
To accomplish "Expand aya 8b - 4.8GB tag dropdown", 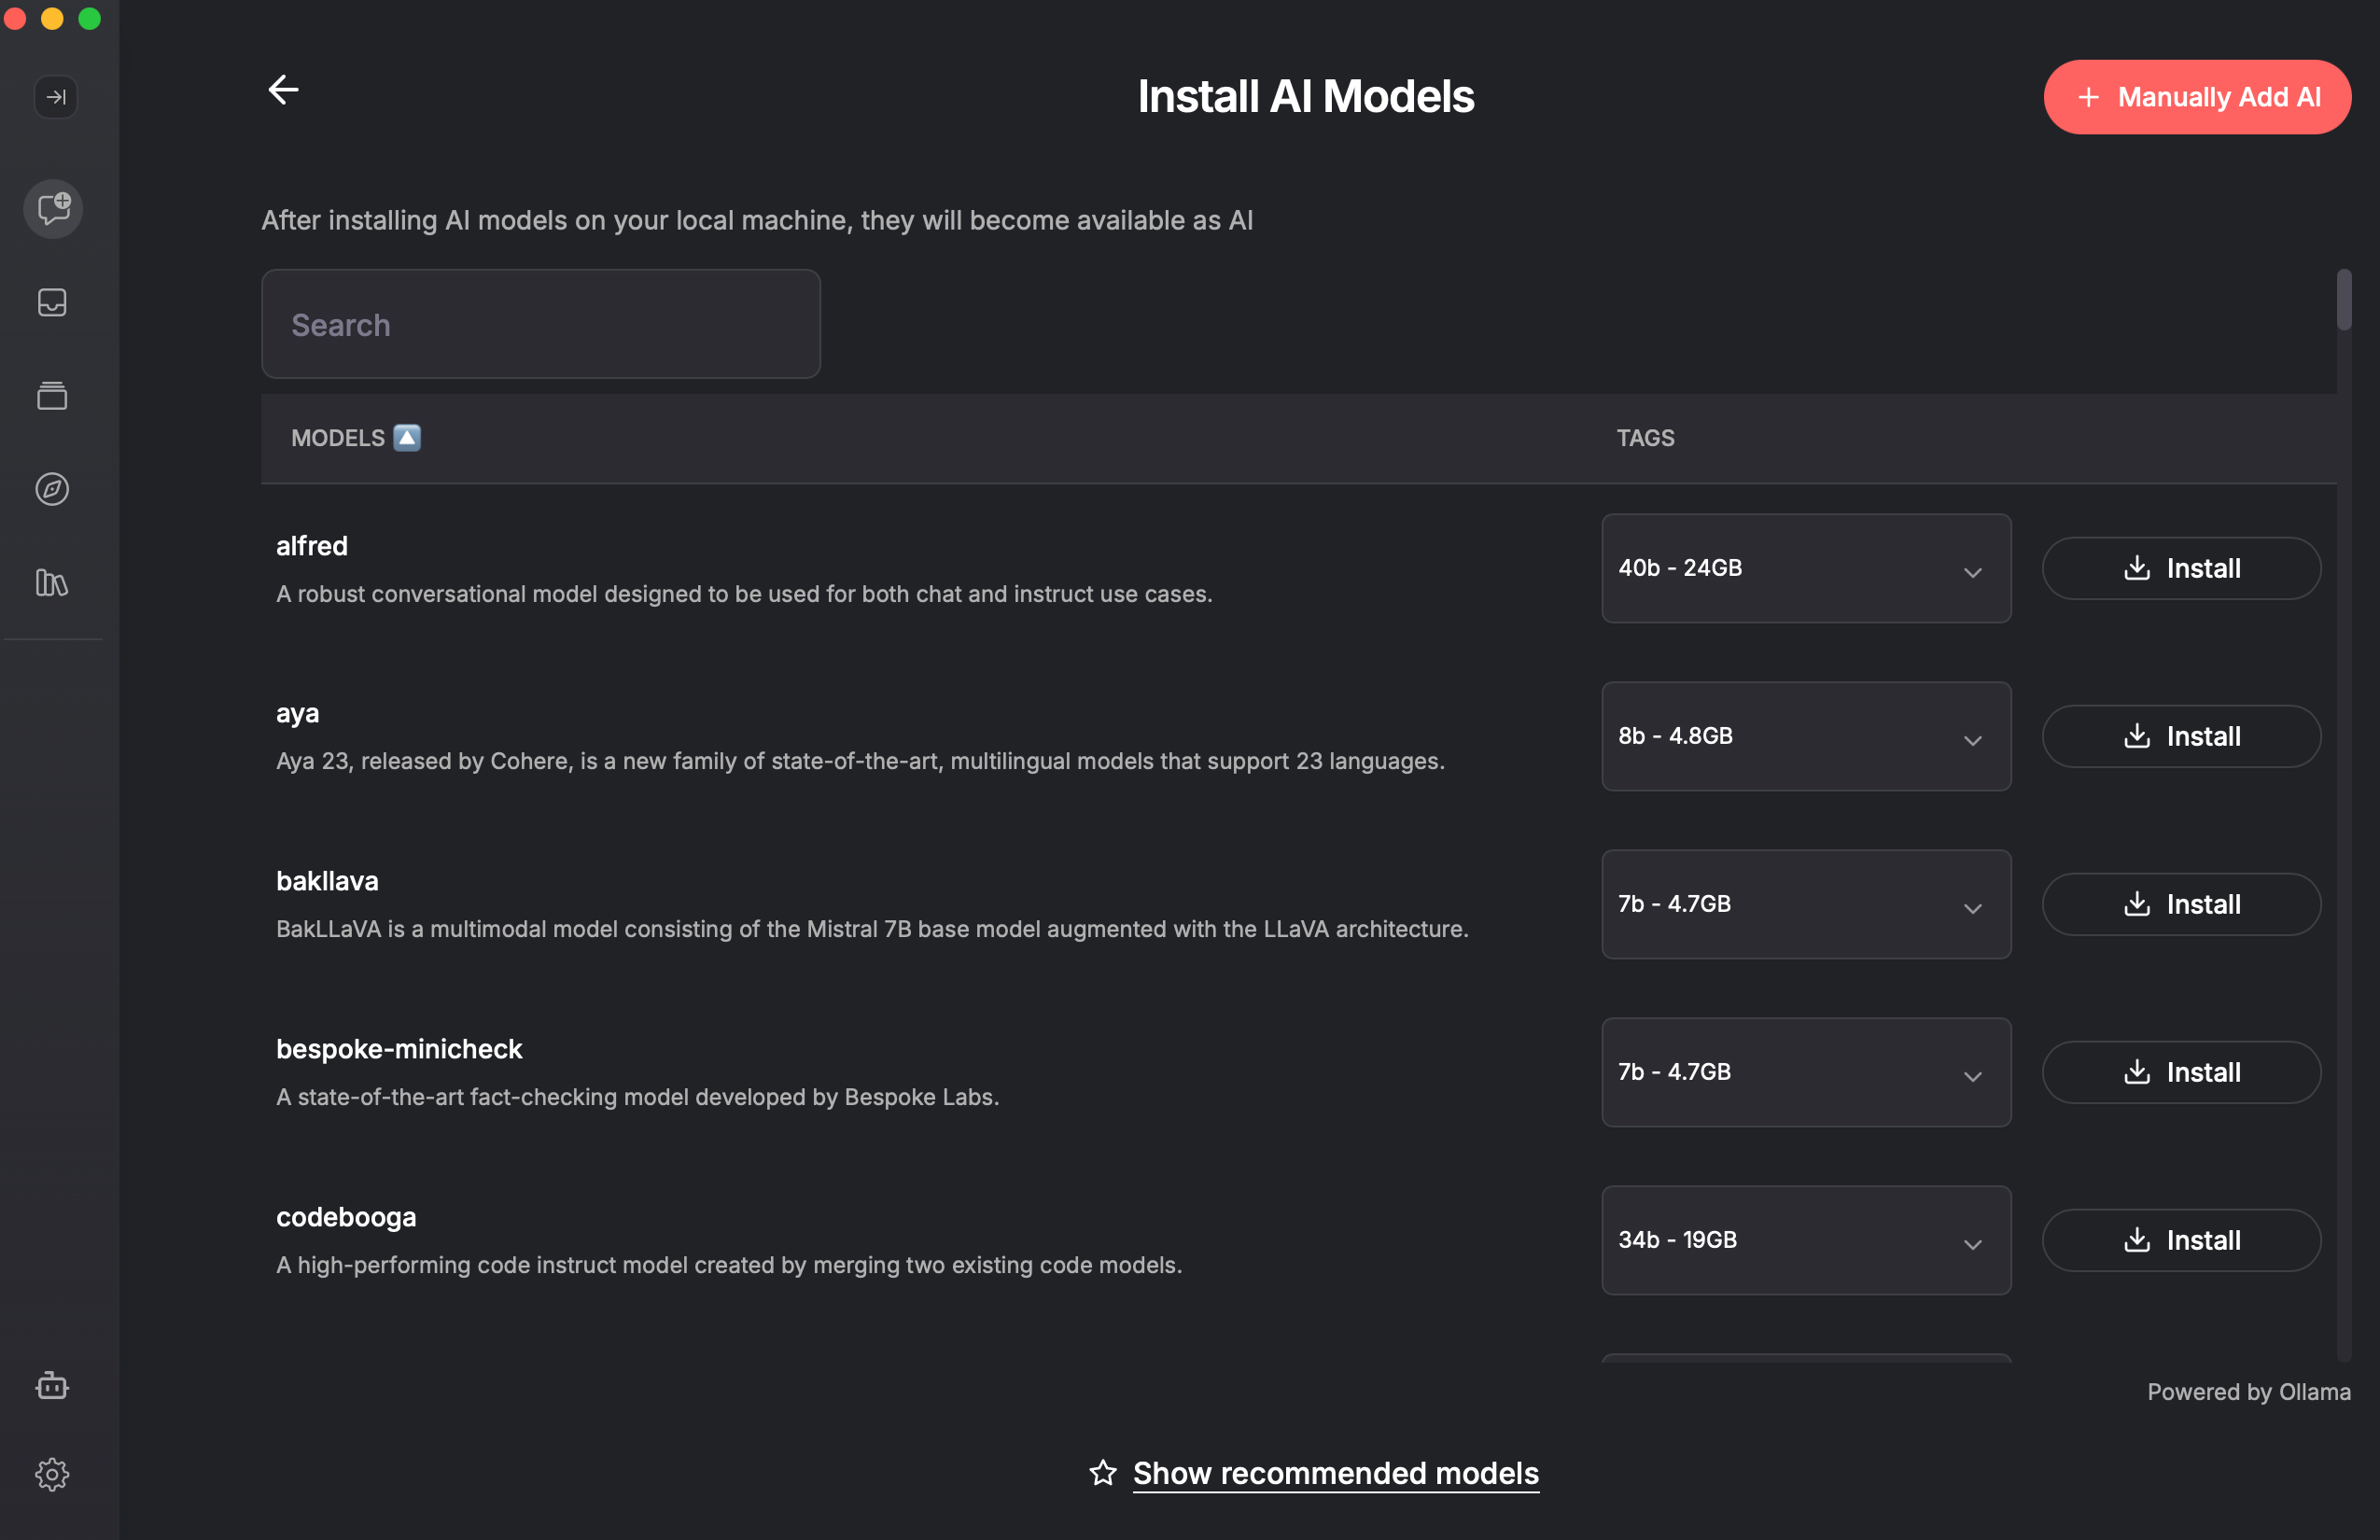I will (1805, 736).
